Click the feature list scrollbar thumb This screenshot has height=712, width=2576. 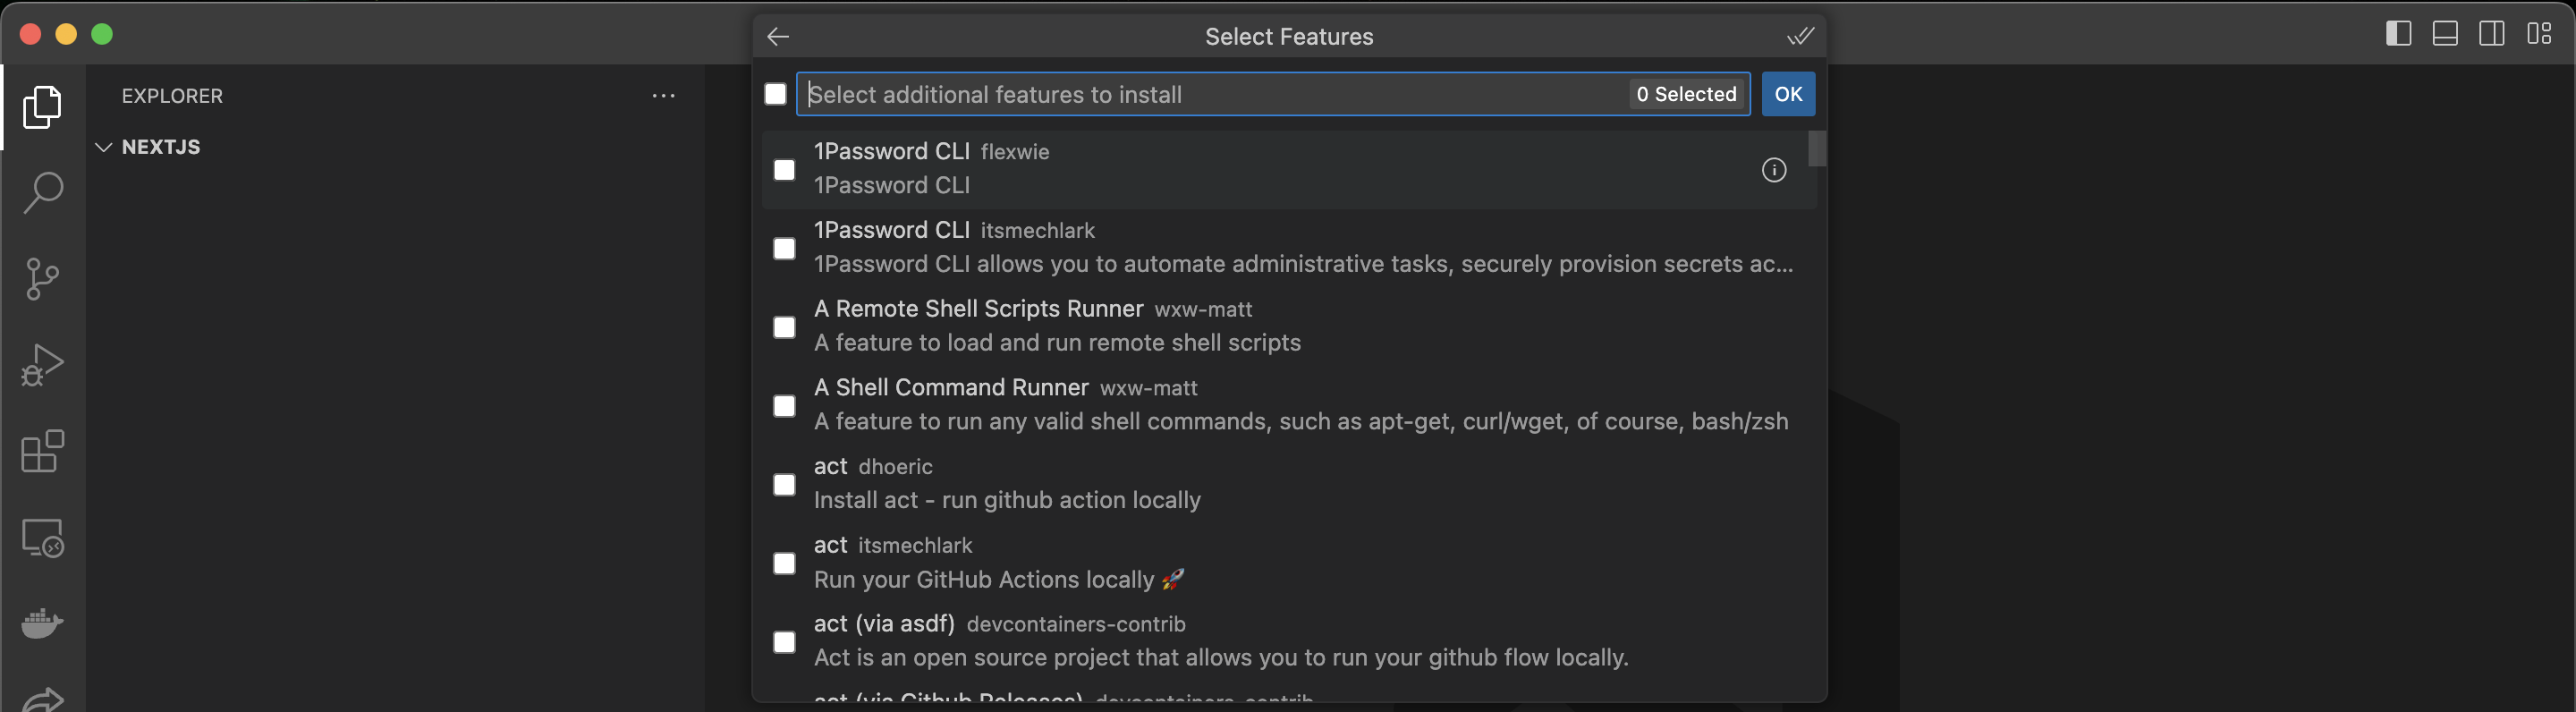pos(1817,149)
